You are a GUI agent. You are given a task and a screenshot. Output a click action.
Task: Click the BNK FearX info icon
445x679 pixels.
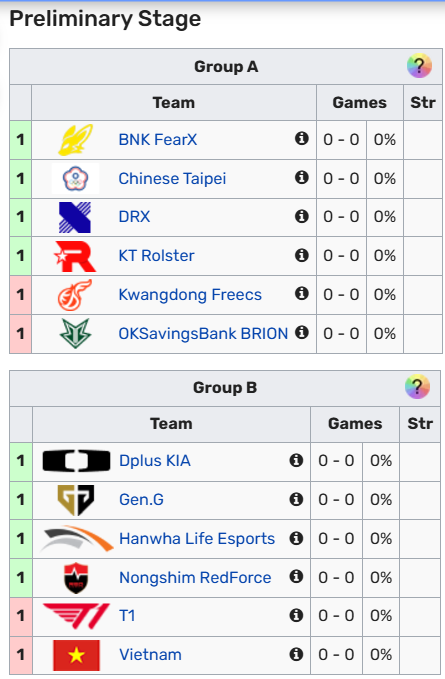pos(302,139)
